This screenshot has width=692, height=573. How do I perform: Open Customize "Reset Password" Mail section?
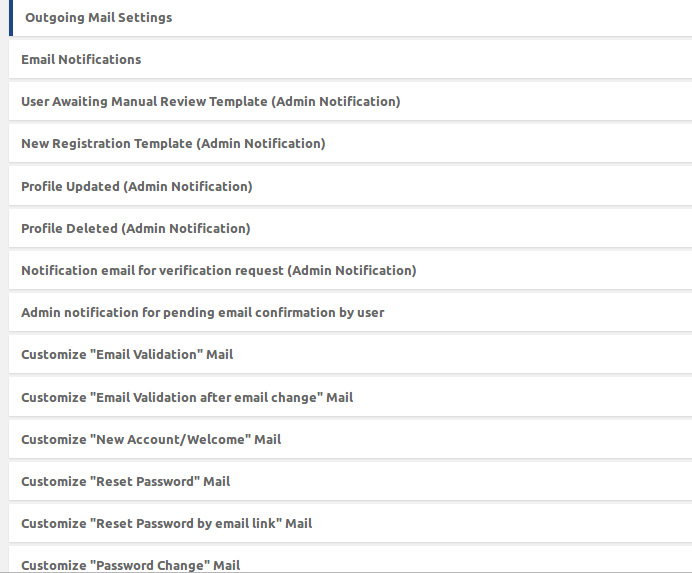pyautogui.click(x=125, y=482)
